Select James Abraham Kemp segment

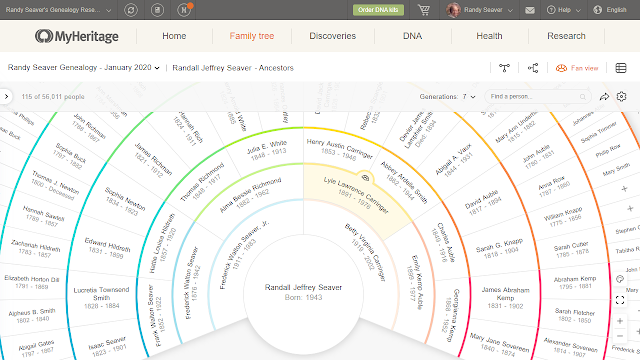[505, 298]
